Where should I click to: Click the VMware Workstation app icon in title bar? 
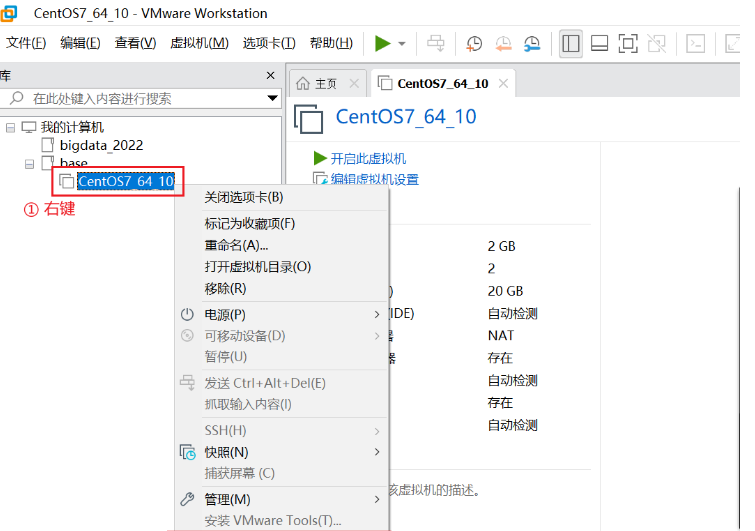pyautogui.click(x=9, y=13)
